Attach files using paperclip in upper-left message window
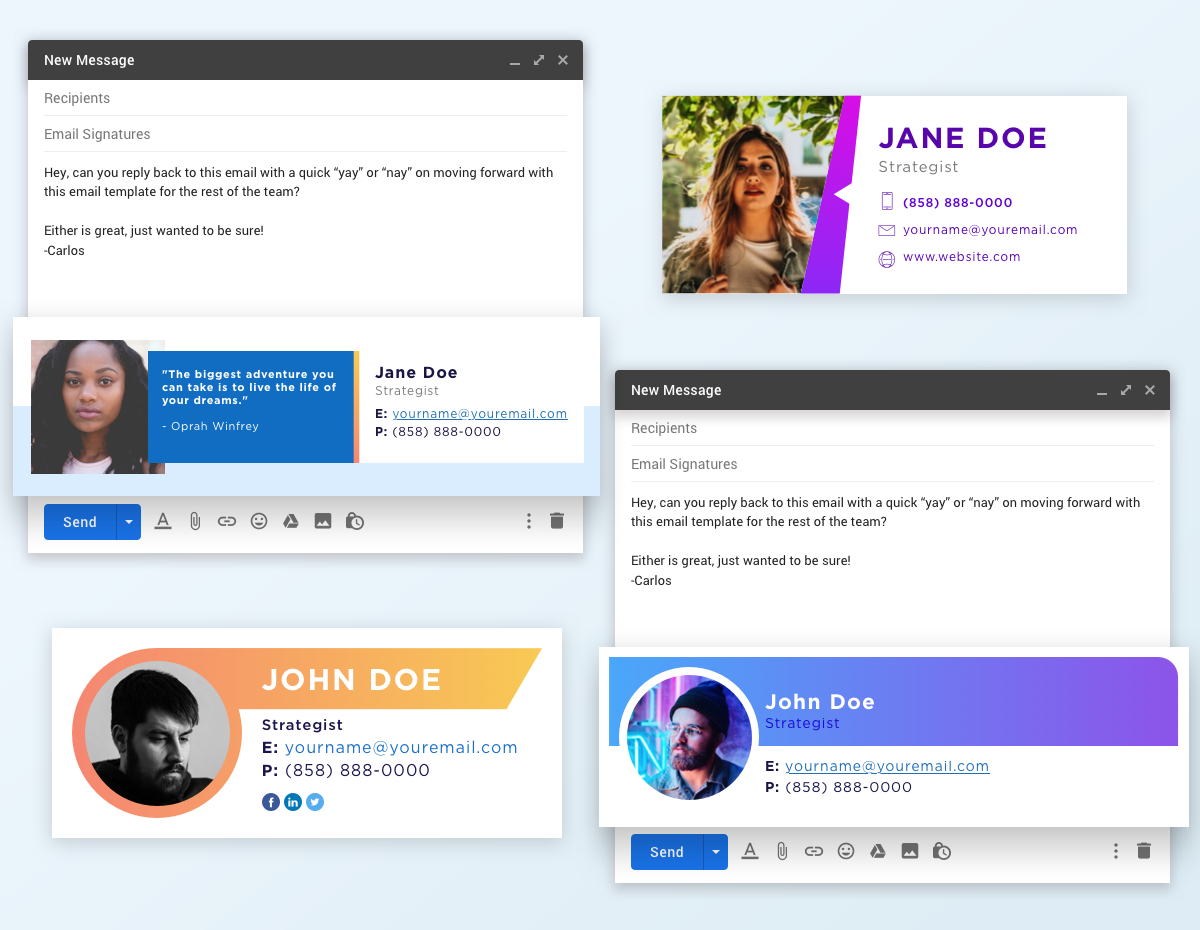The width and height of the screenshot is (1200, 930). pos(195,521)
